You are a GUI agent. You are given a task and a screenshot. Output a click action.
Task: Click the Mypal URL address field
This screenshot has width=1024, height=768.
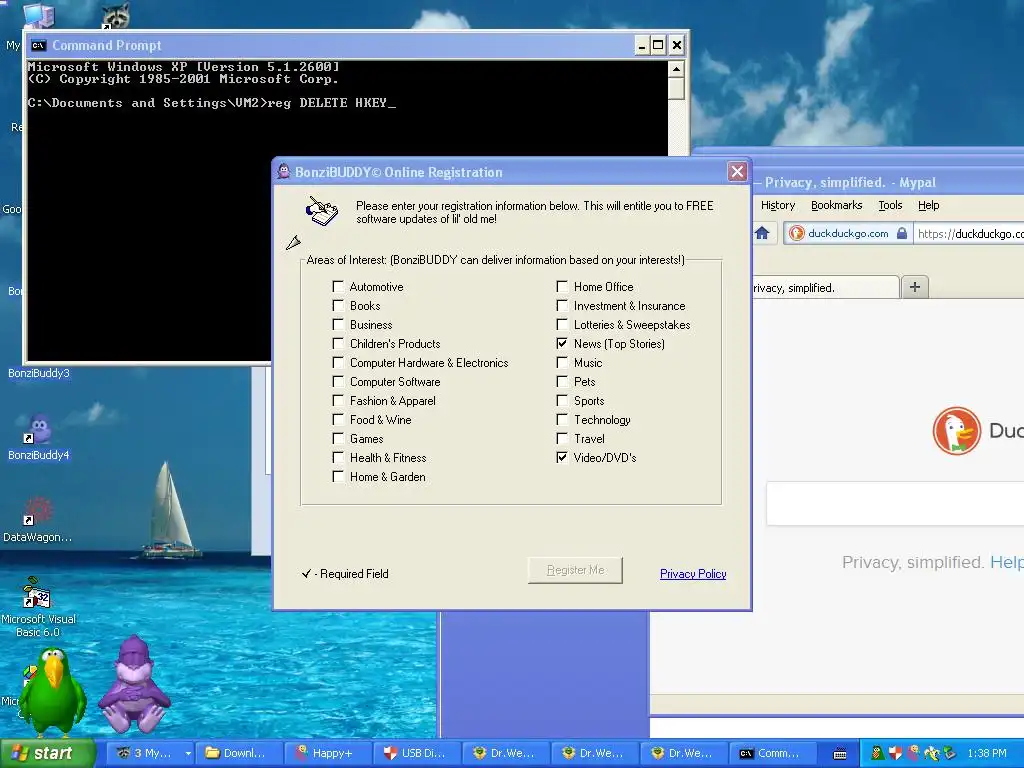(x=969, y=233)
